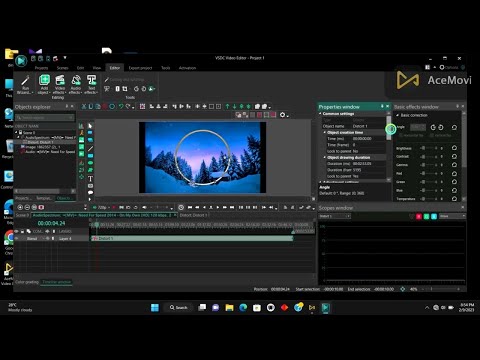
Task: Open Wave scope type dropdown
Action: coord(452,216)
